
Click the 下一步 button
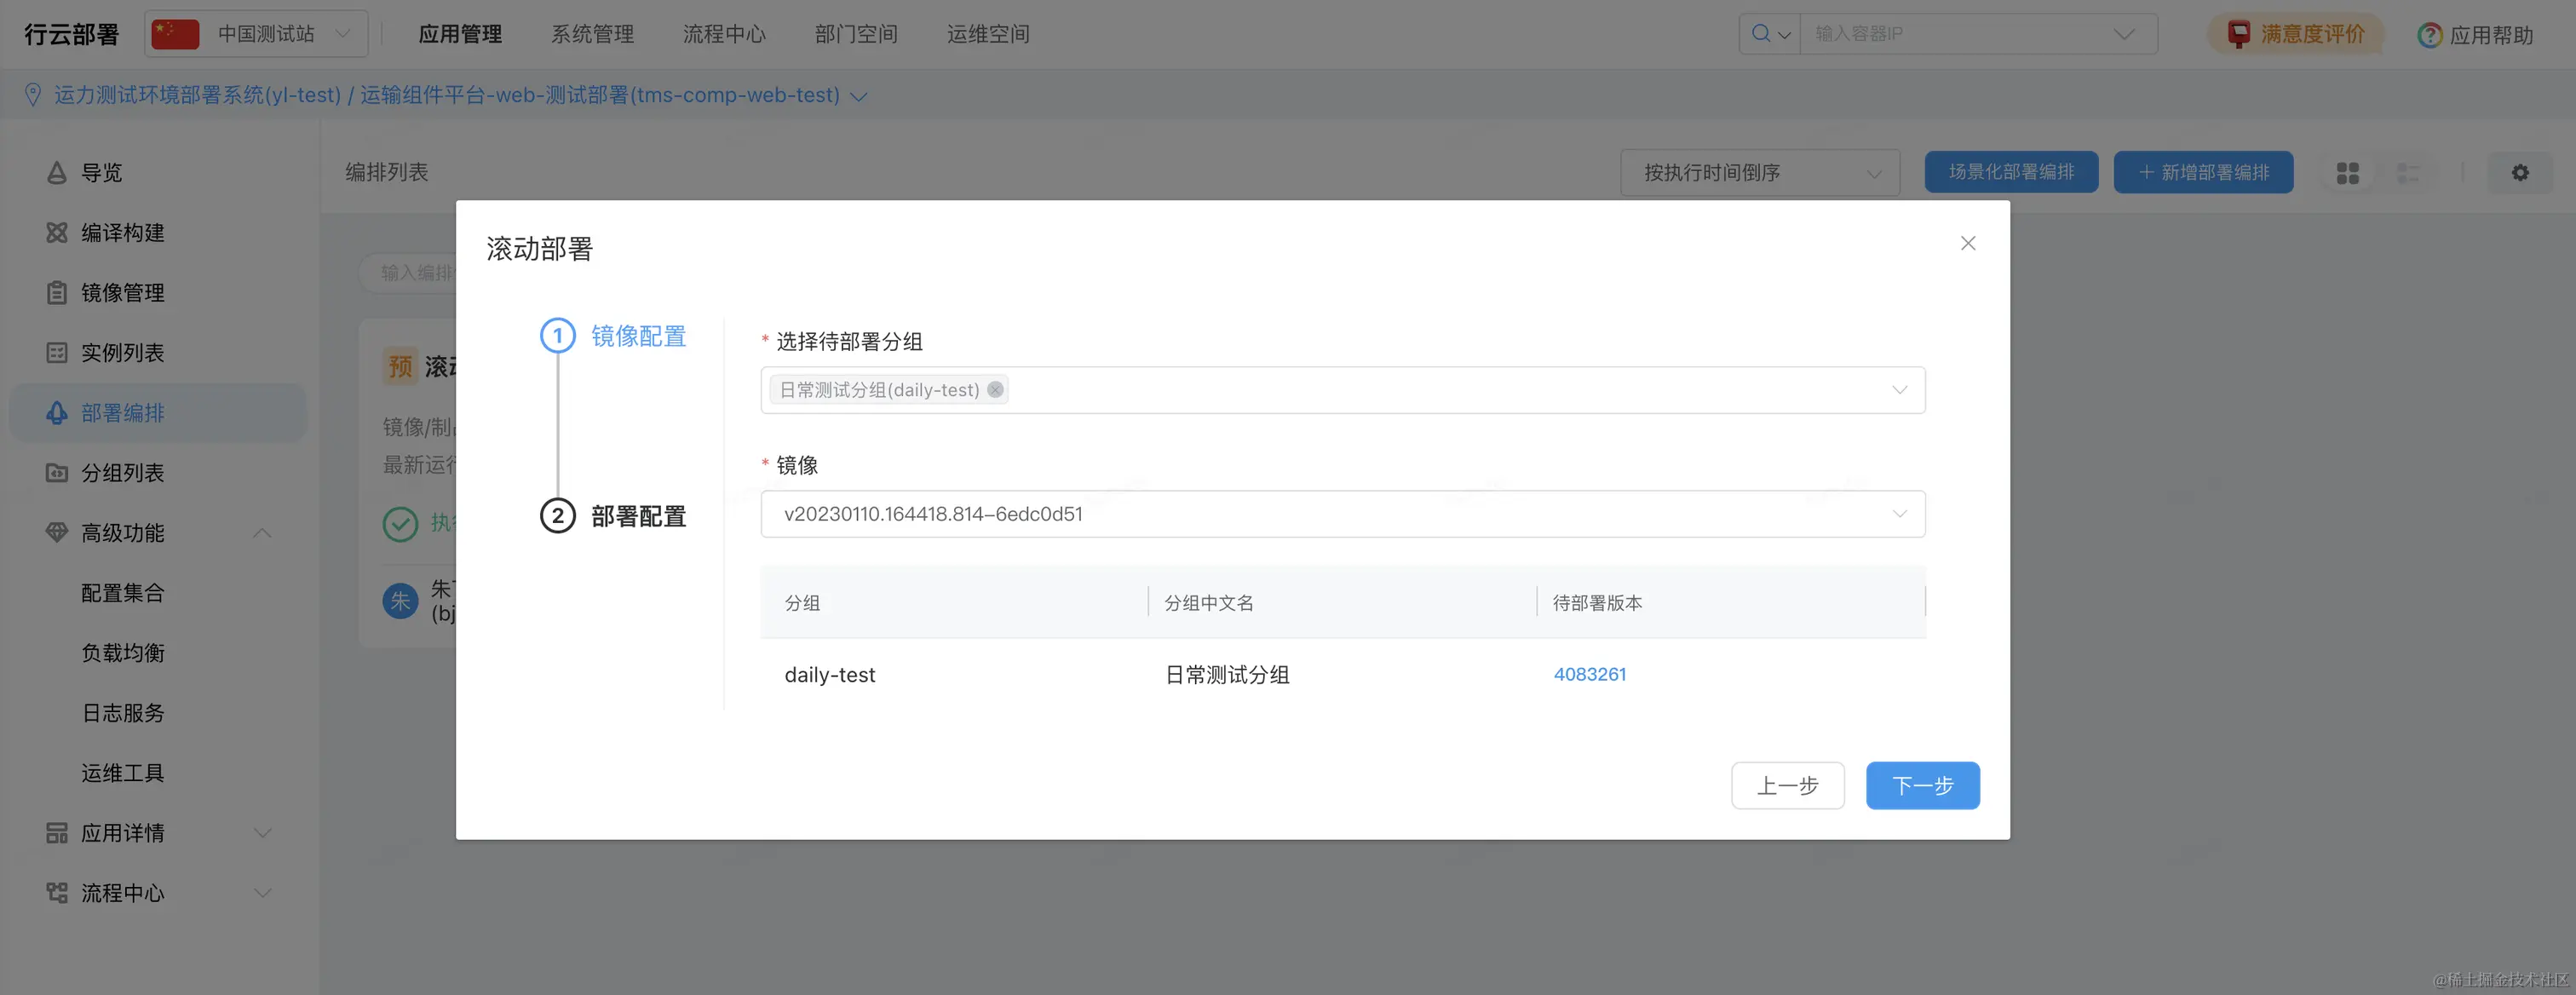1921,785
